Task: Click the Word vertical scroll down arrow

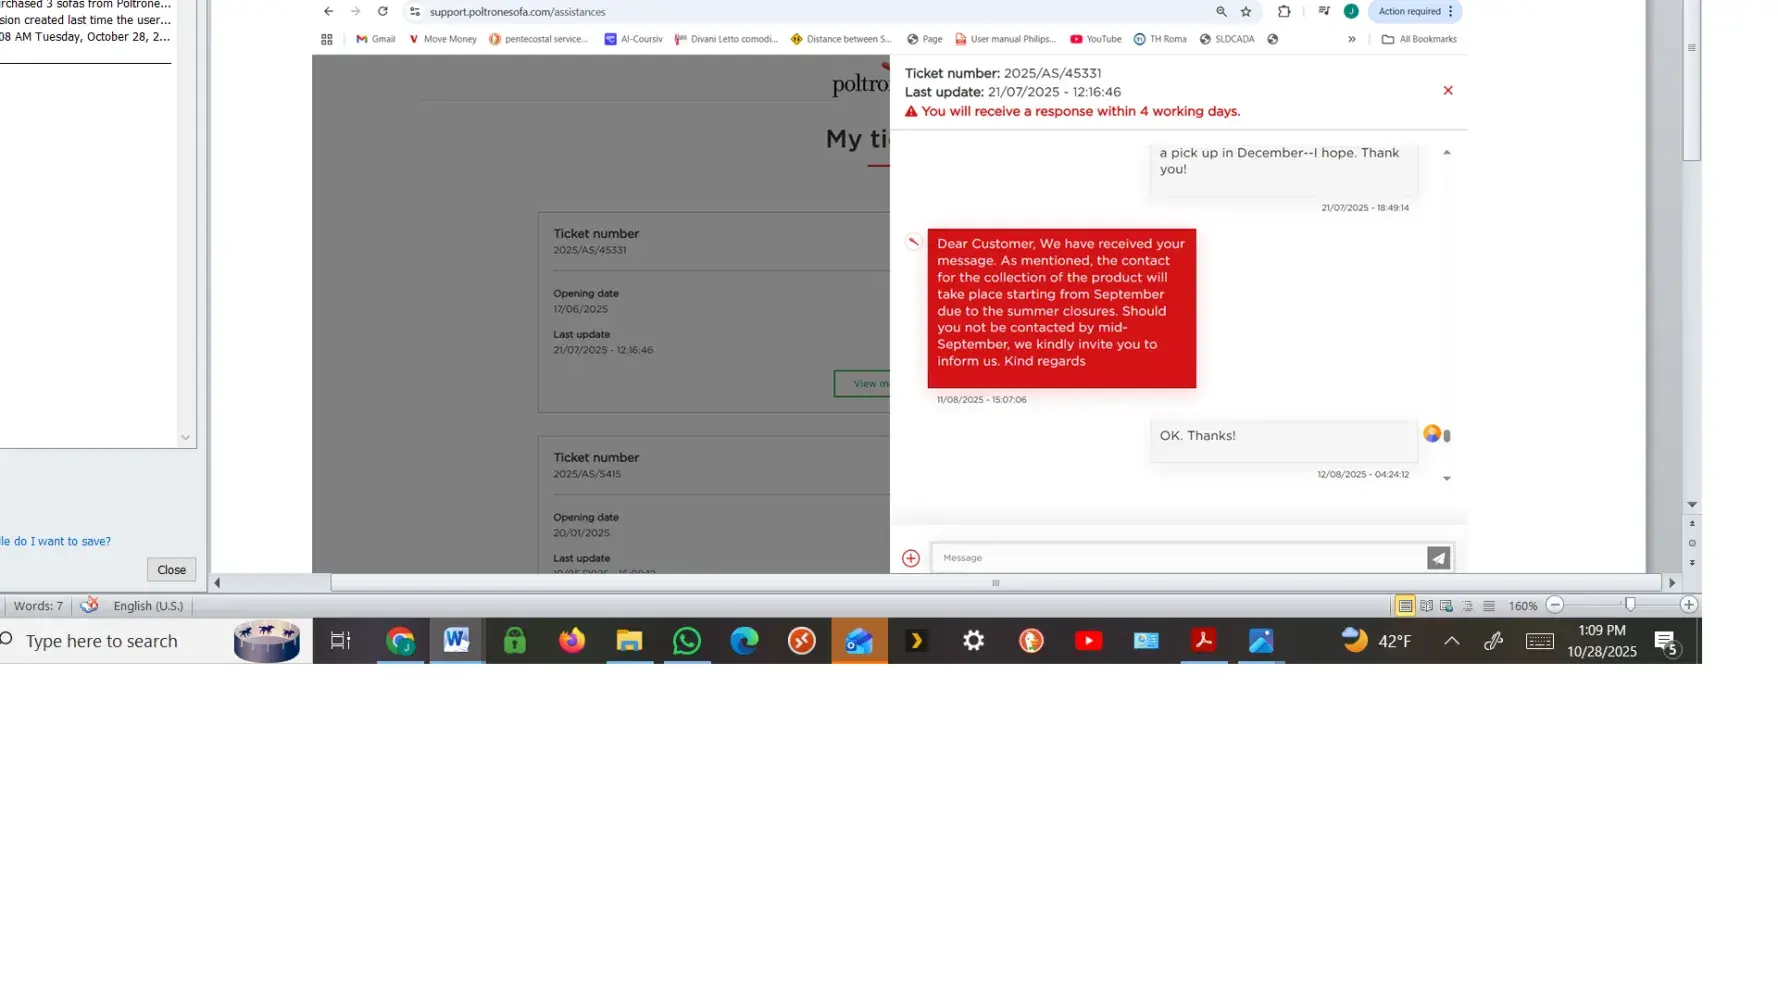Action: pyautogui.click(x=1692, y=504)
